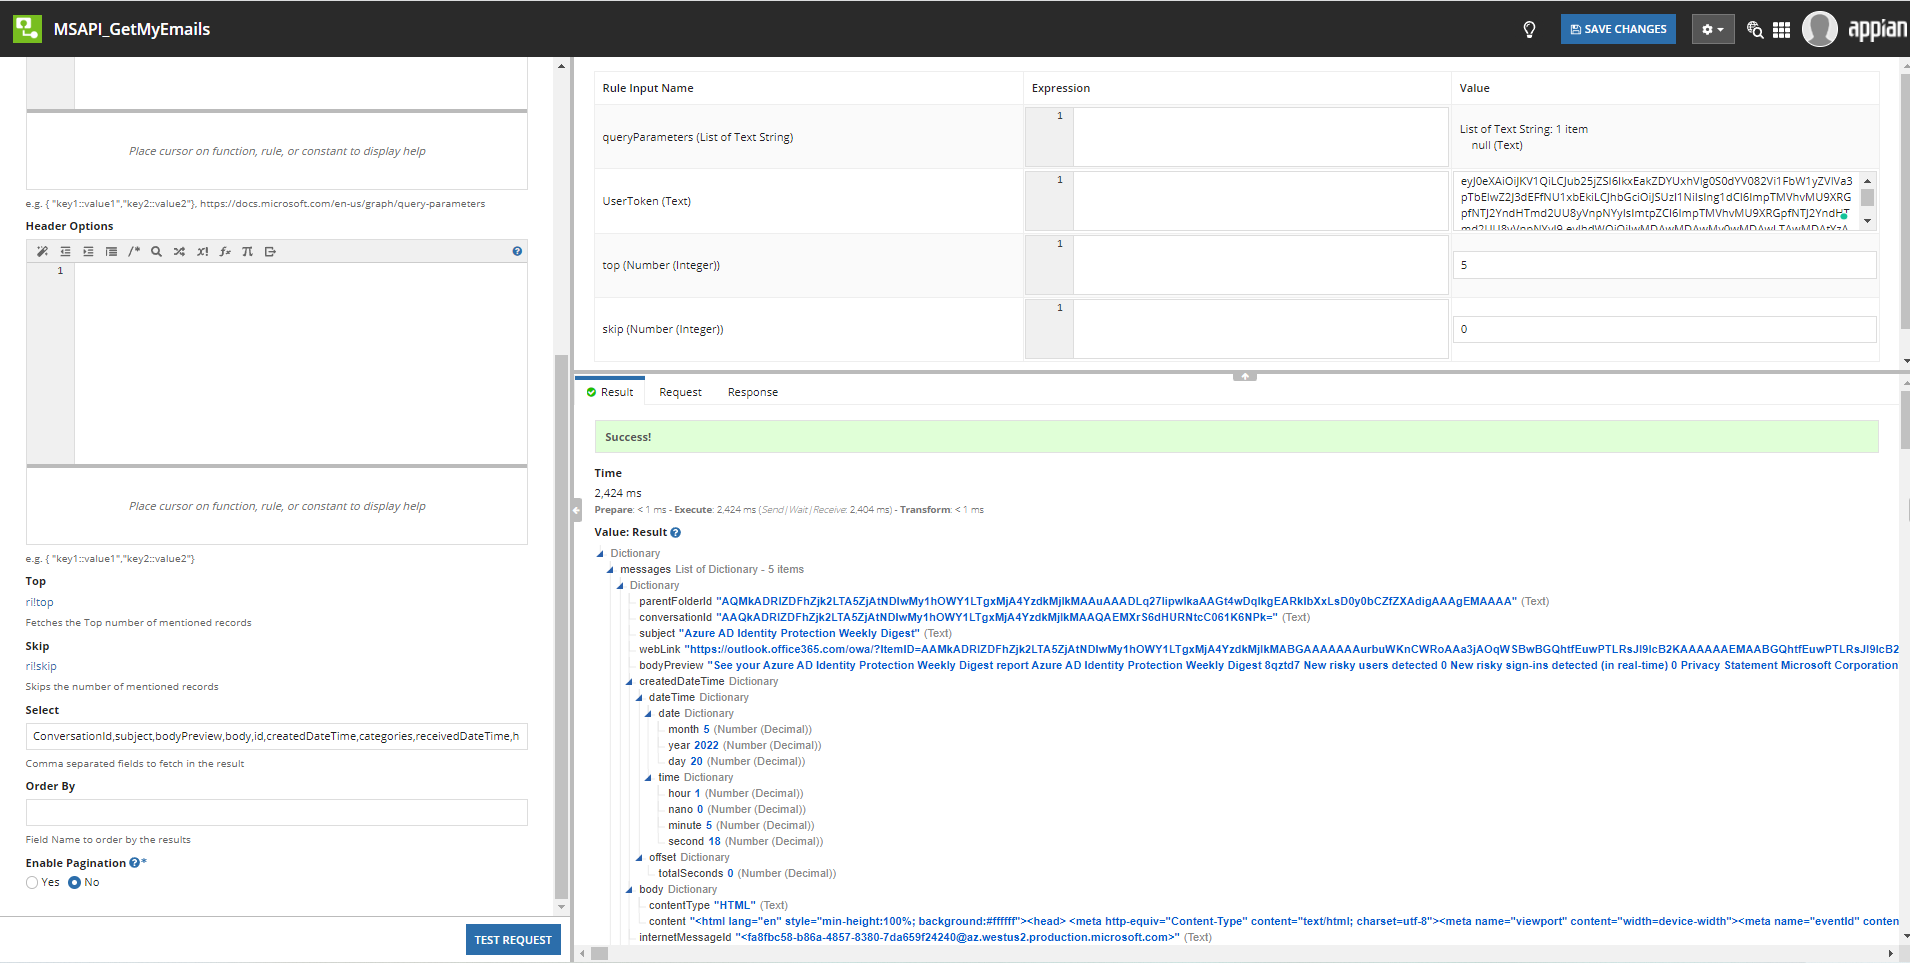Click the help question mark beside Enable Pagination

click(135, 862)
